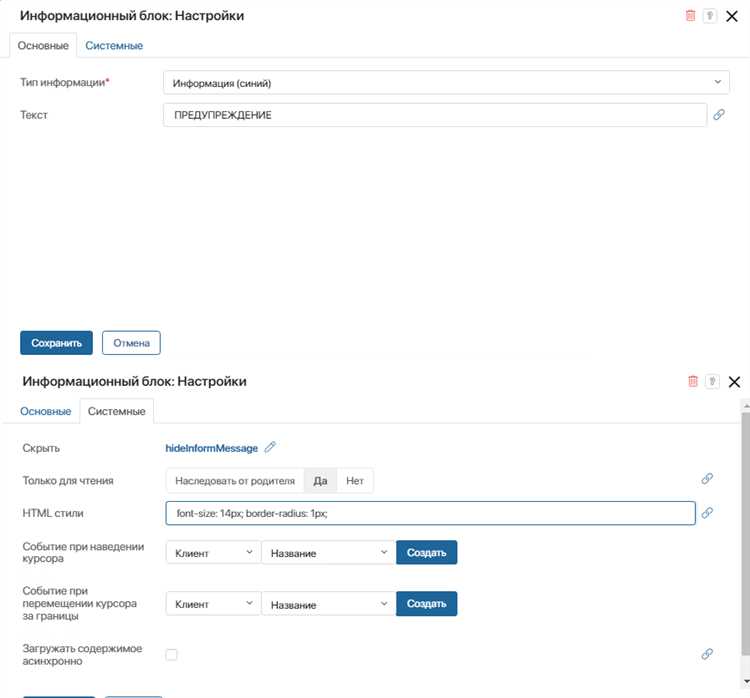Open Клиент dropdown for перемещении курсора за границы

point(213,604)
